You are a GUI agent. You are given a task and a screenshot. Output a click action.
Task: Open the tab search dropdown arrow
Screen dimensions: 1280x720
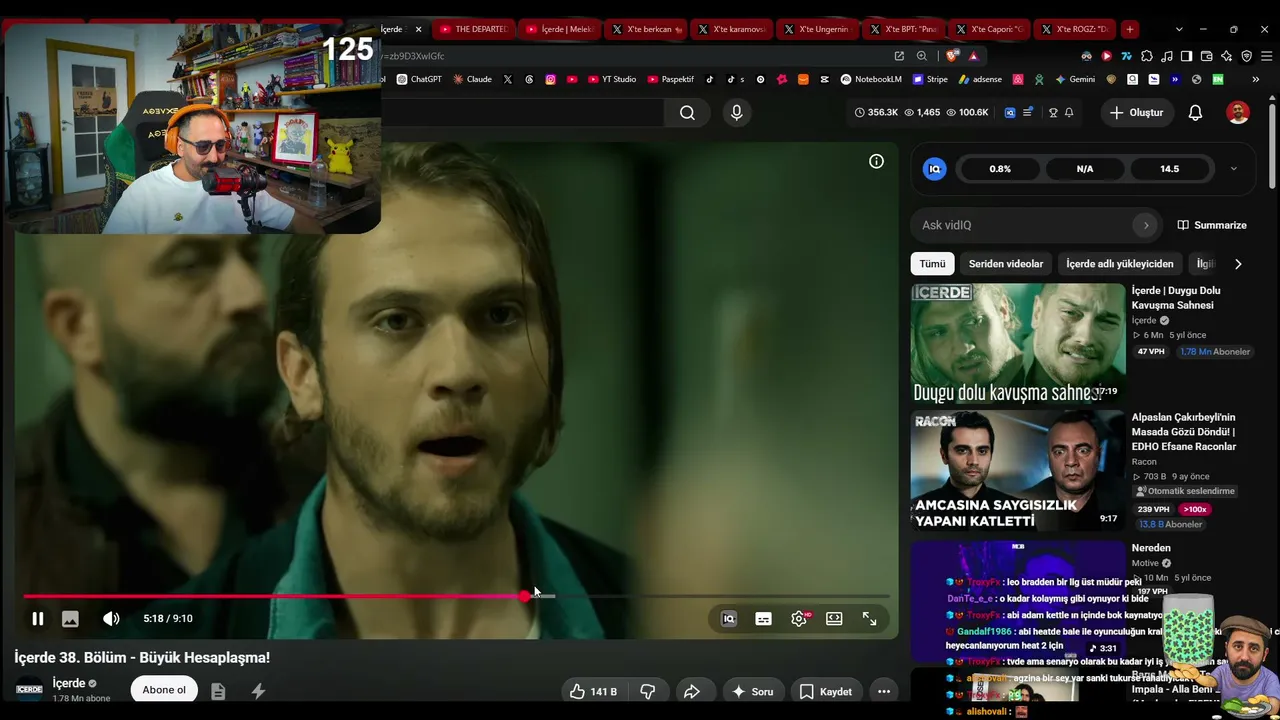pos(1179,29)
